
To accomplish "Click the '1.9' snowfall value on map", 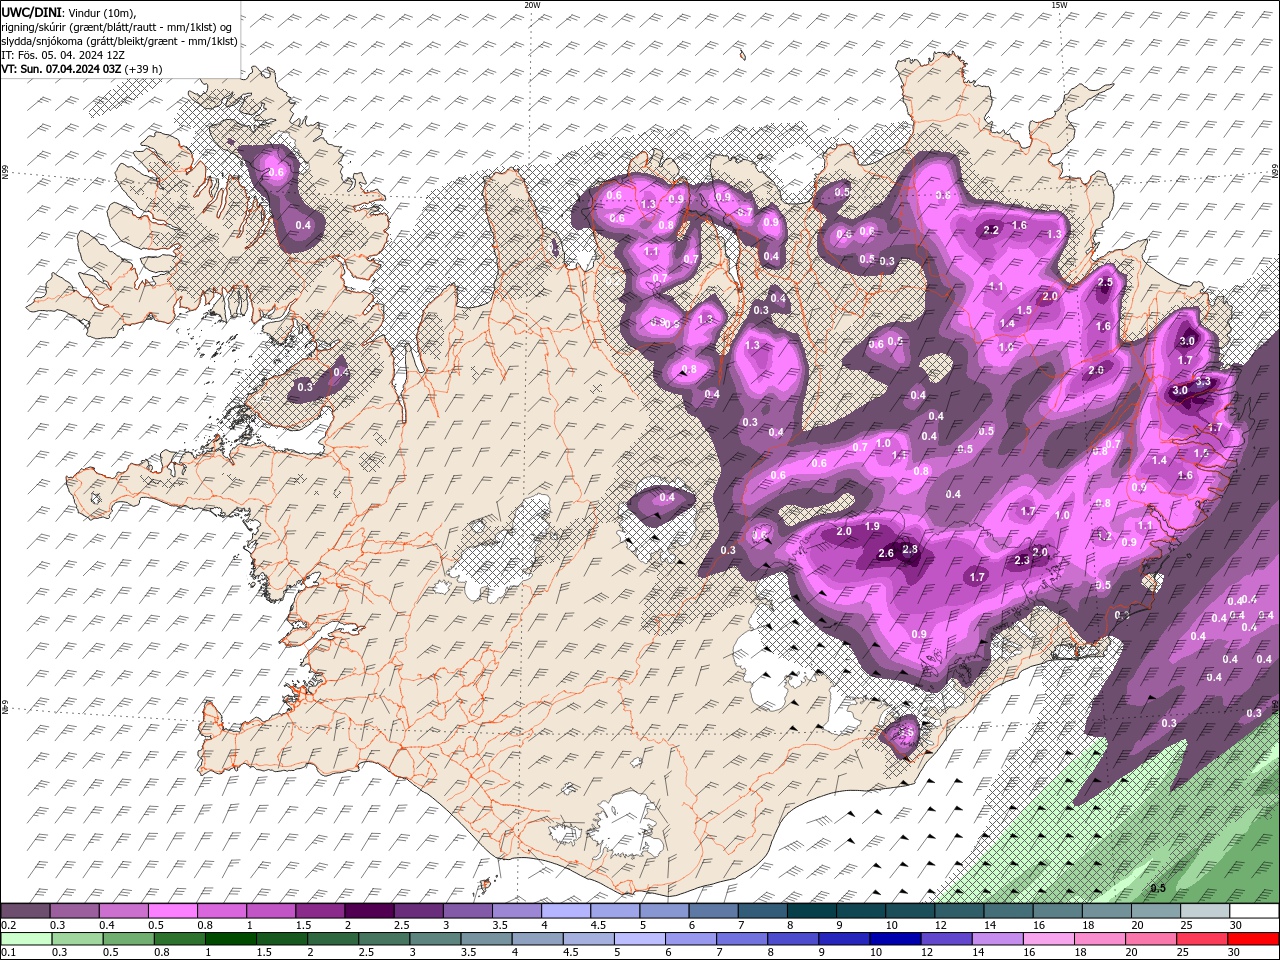I will tap(871, 527).
